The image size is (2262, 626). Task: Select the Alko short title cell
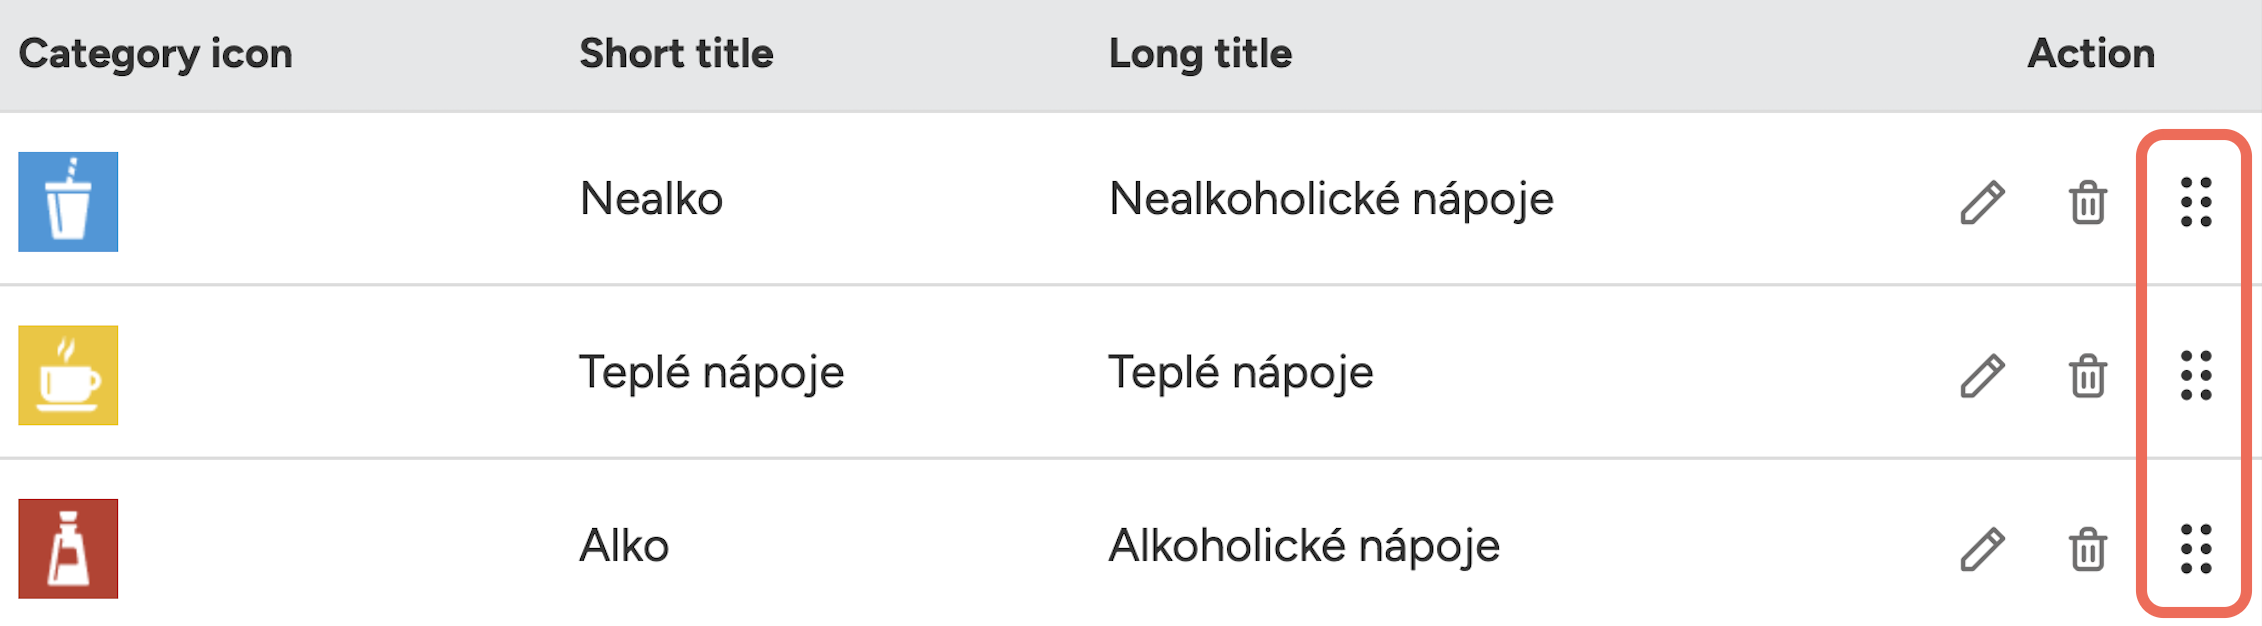point(624,546)
